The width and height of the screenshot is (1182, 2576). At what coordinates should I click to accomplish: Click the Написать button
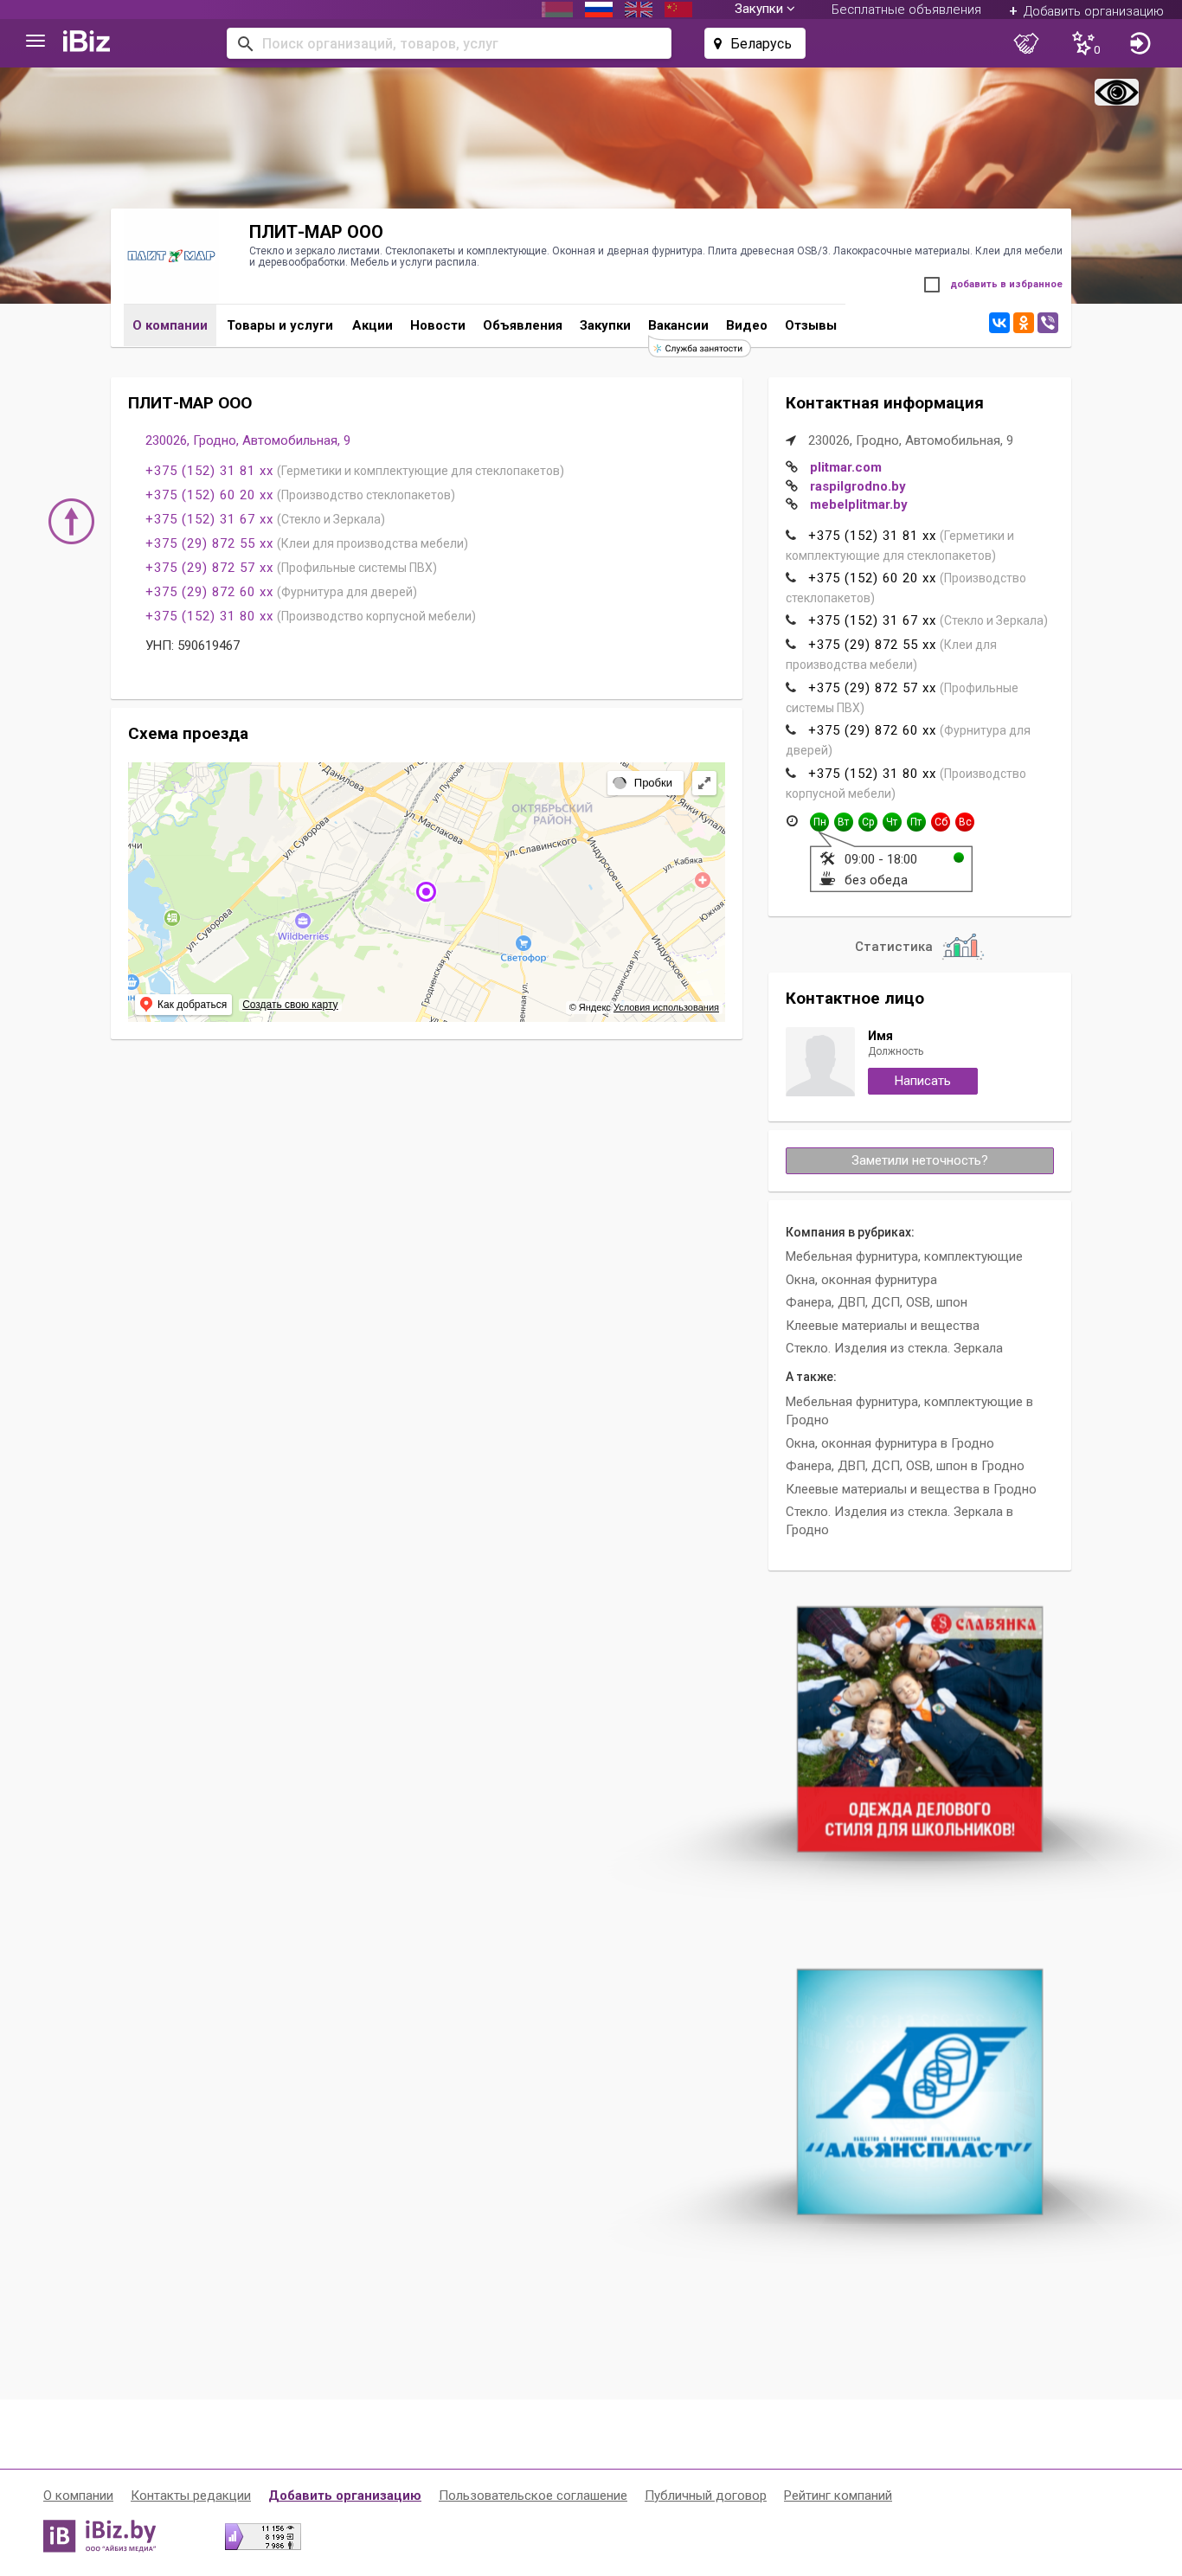point(922,1081)
